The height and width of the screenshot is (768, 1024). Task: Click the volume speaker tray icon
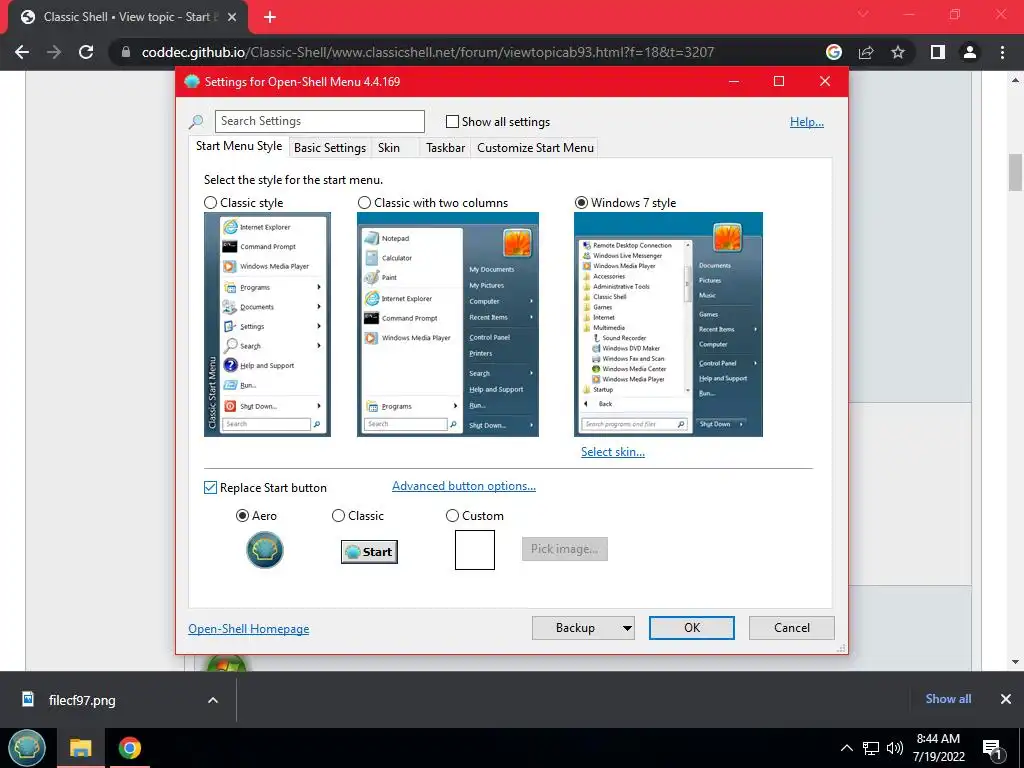tap(895, 748)
